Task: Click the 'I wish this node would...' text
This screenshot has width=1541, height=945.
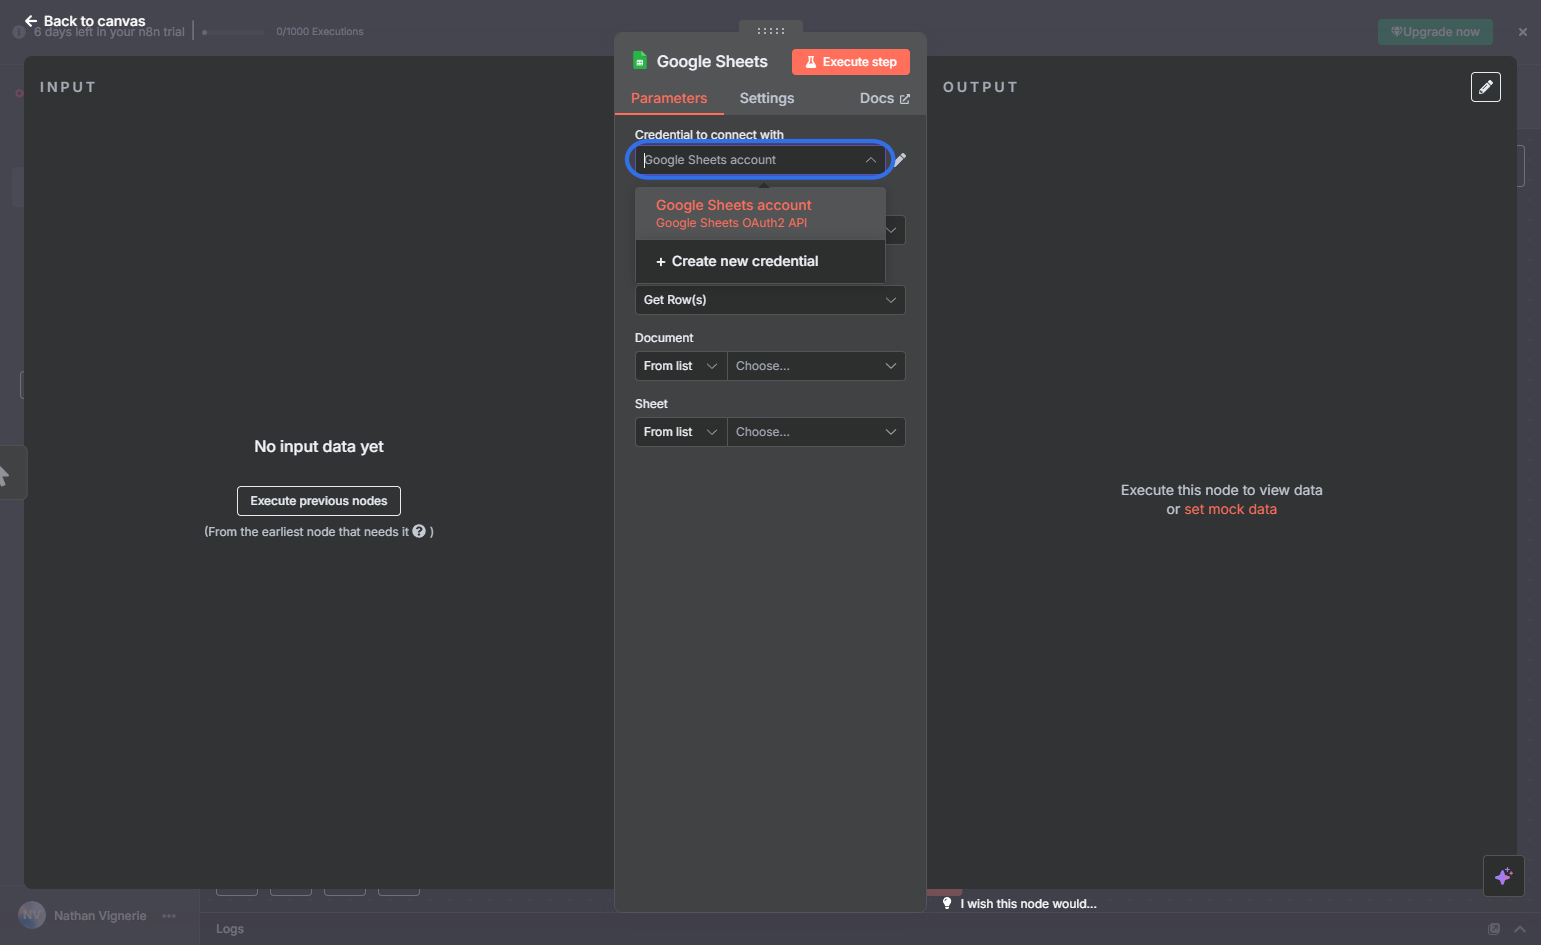Action: pyautogui.click(x=1029, y=904)
